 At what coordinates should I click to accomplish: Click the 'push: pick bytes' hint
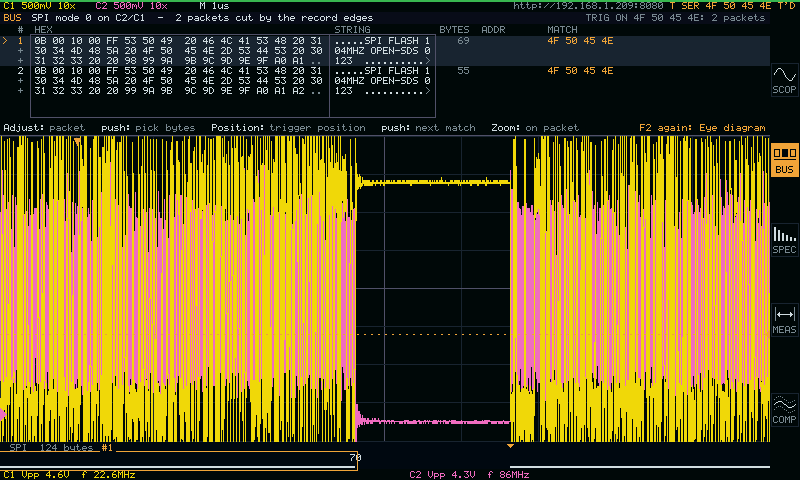[x=148, y=128]
